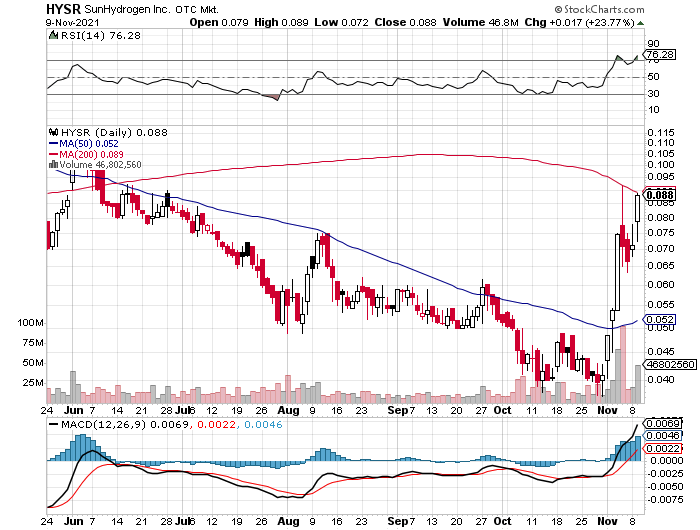Click the volume bars icon beside Volume 46,802,560
The image size is (700, 530).
53,165
